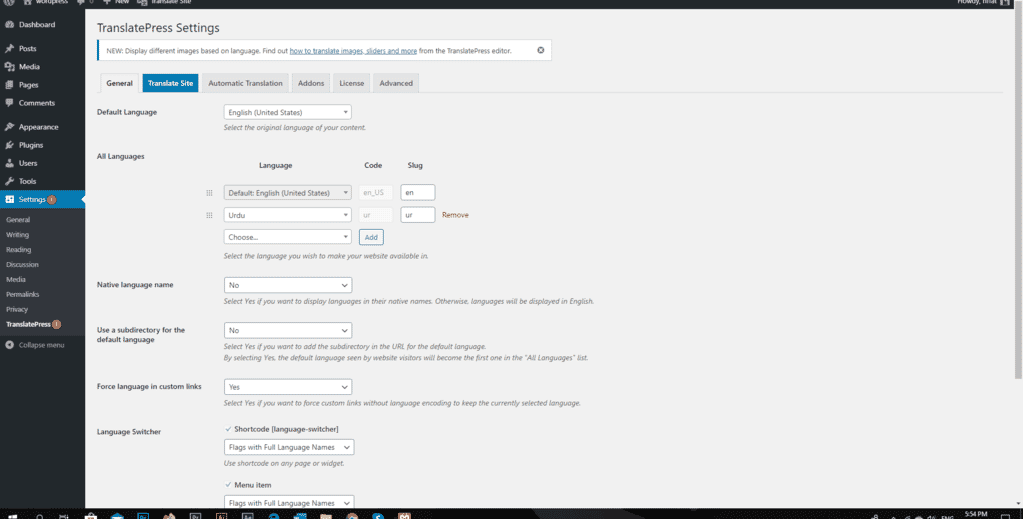Click the Pages icon in admin sidebar
Screen dimensions: 1023x519
9,85
